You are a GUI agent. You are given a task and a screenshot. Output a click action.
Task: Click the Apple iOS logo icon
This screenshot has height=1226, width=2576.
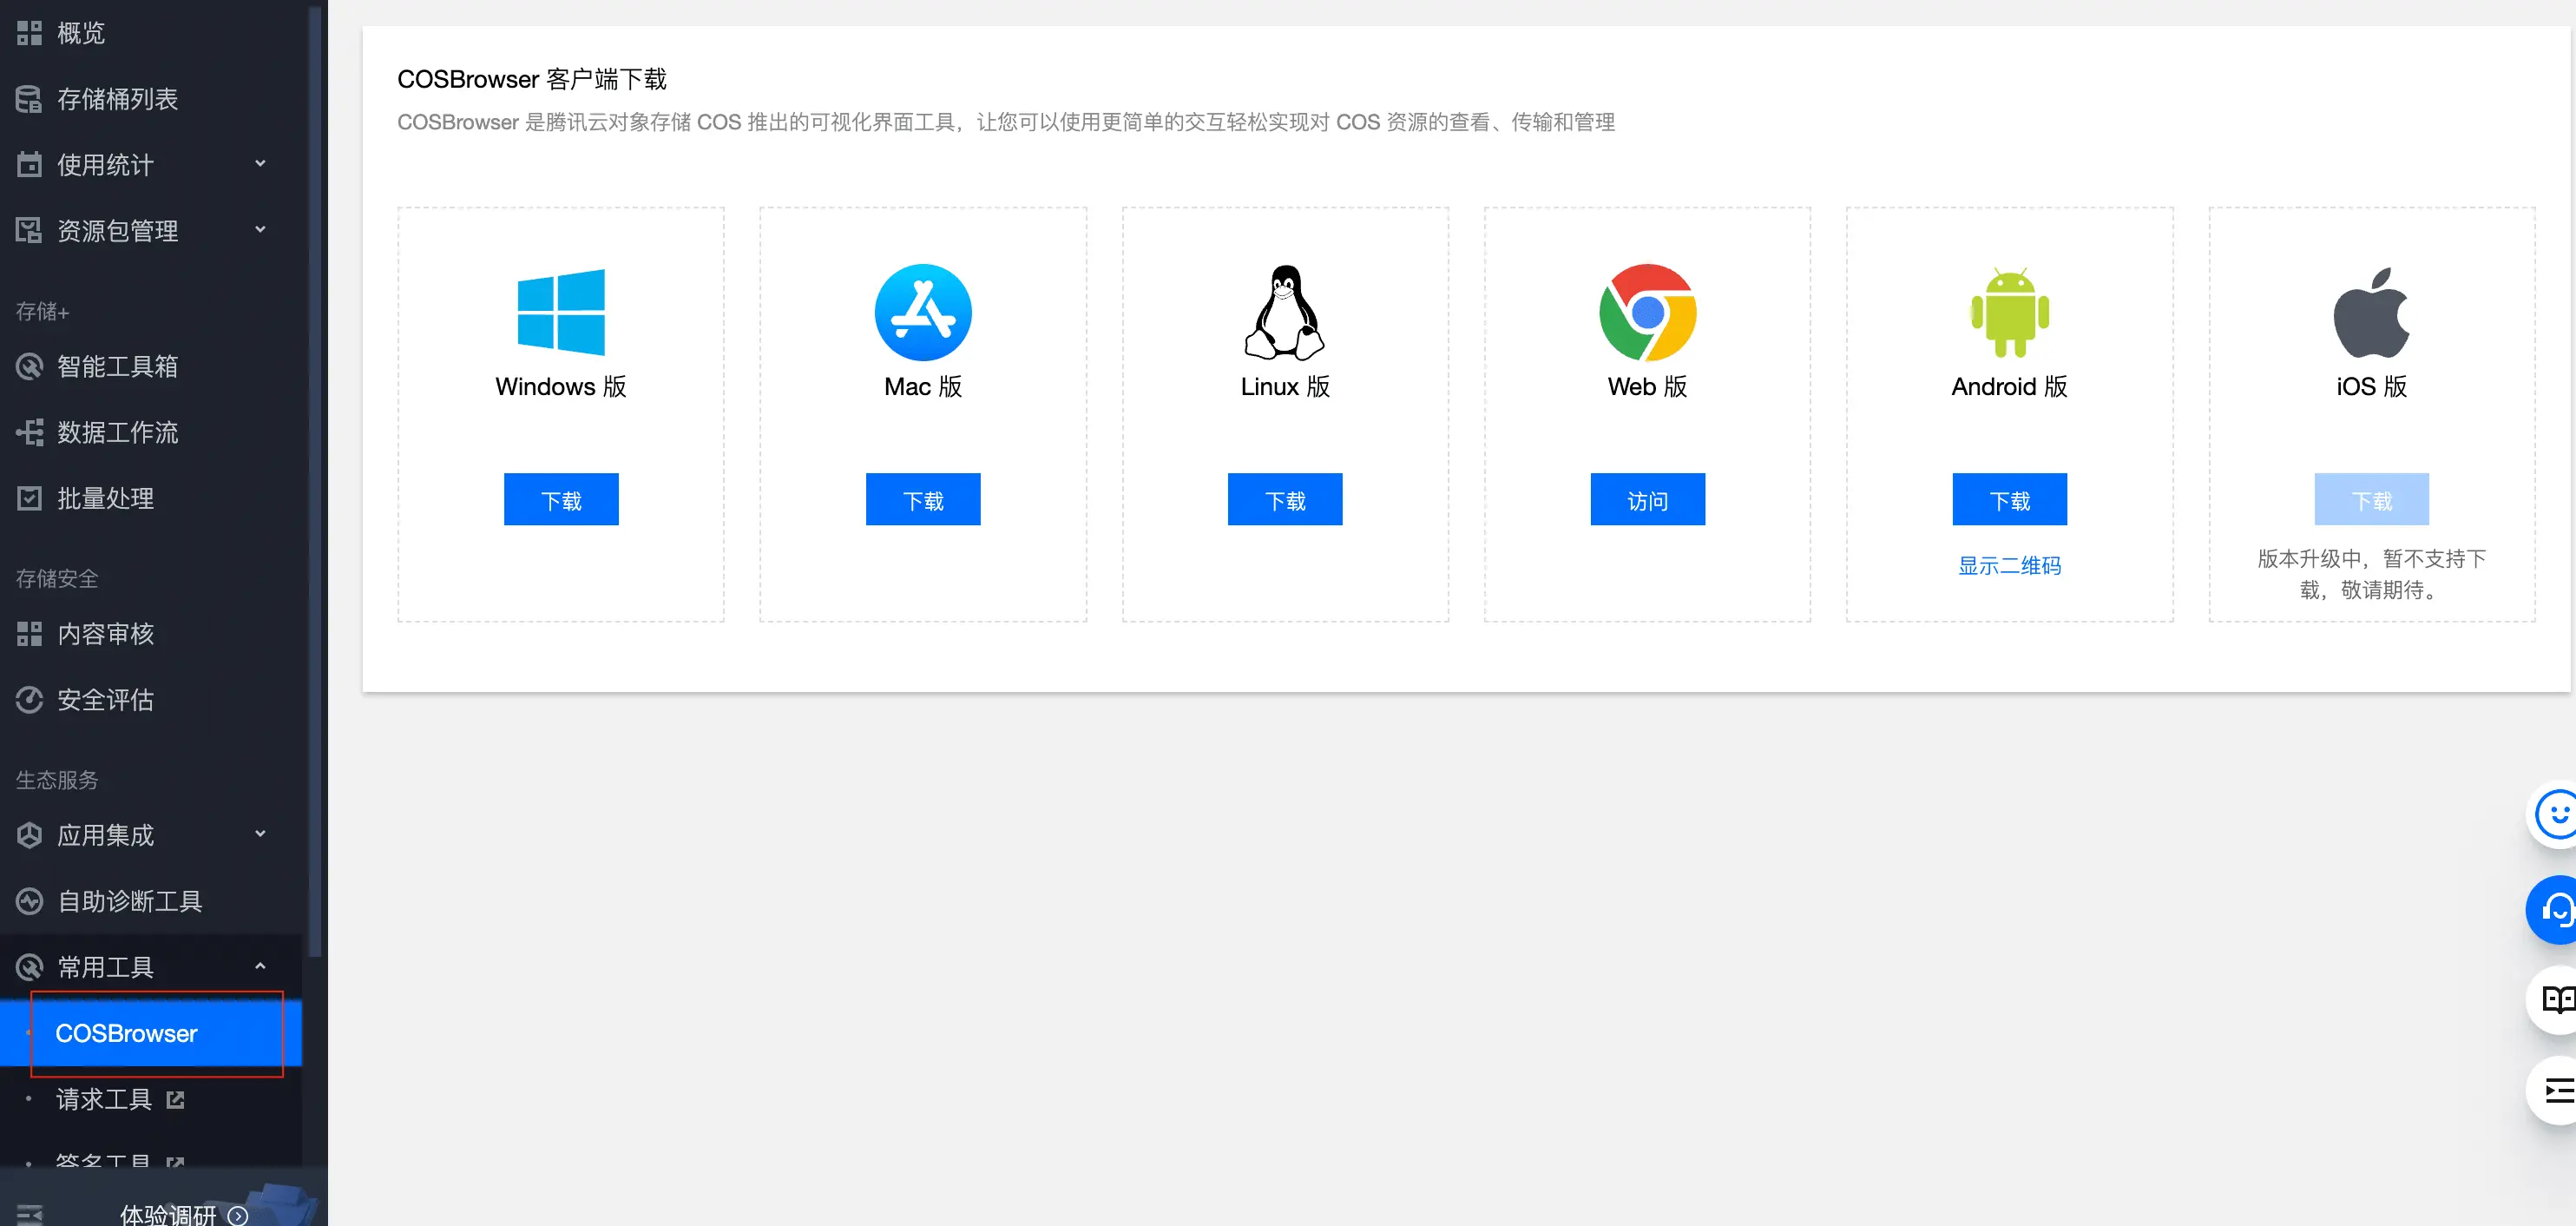click(2370, 312)
